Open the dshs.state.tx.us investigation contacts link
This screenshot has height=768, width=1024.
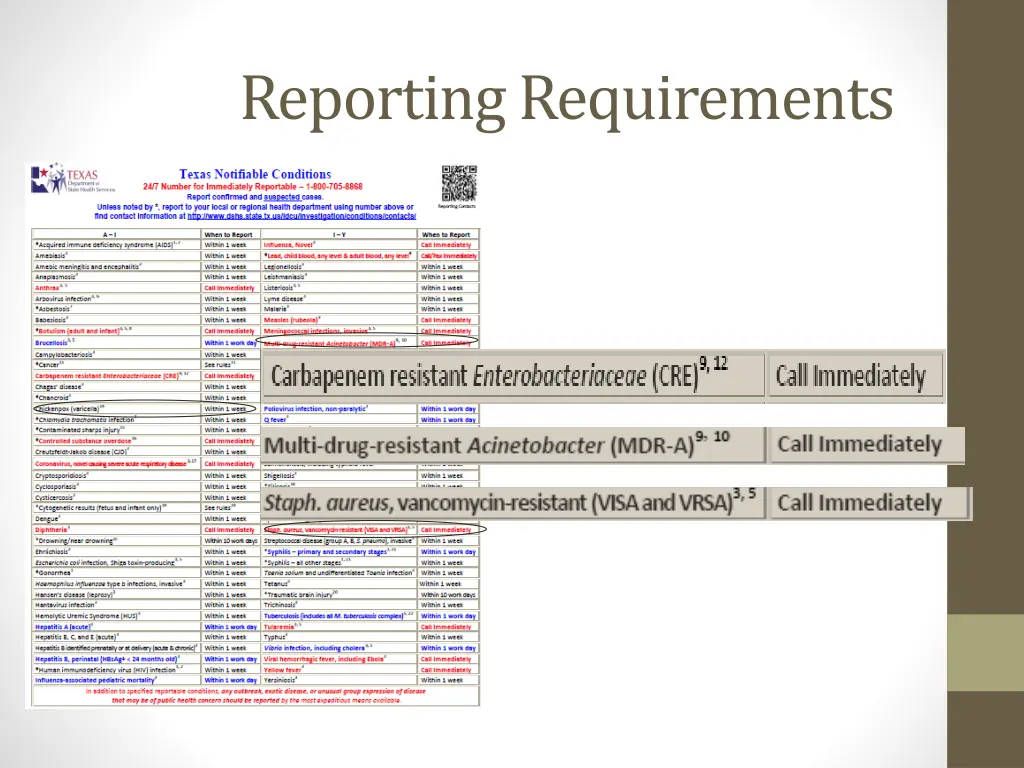302,216
